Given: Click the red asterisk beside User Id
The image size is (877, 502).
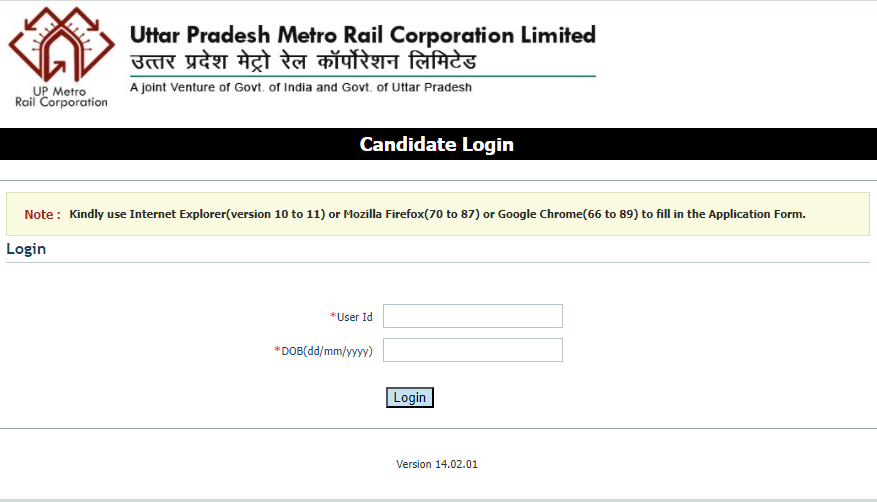Looking at the screenshot, I should point(333,316).
